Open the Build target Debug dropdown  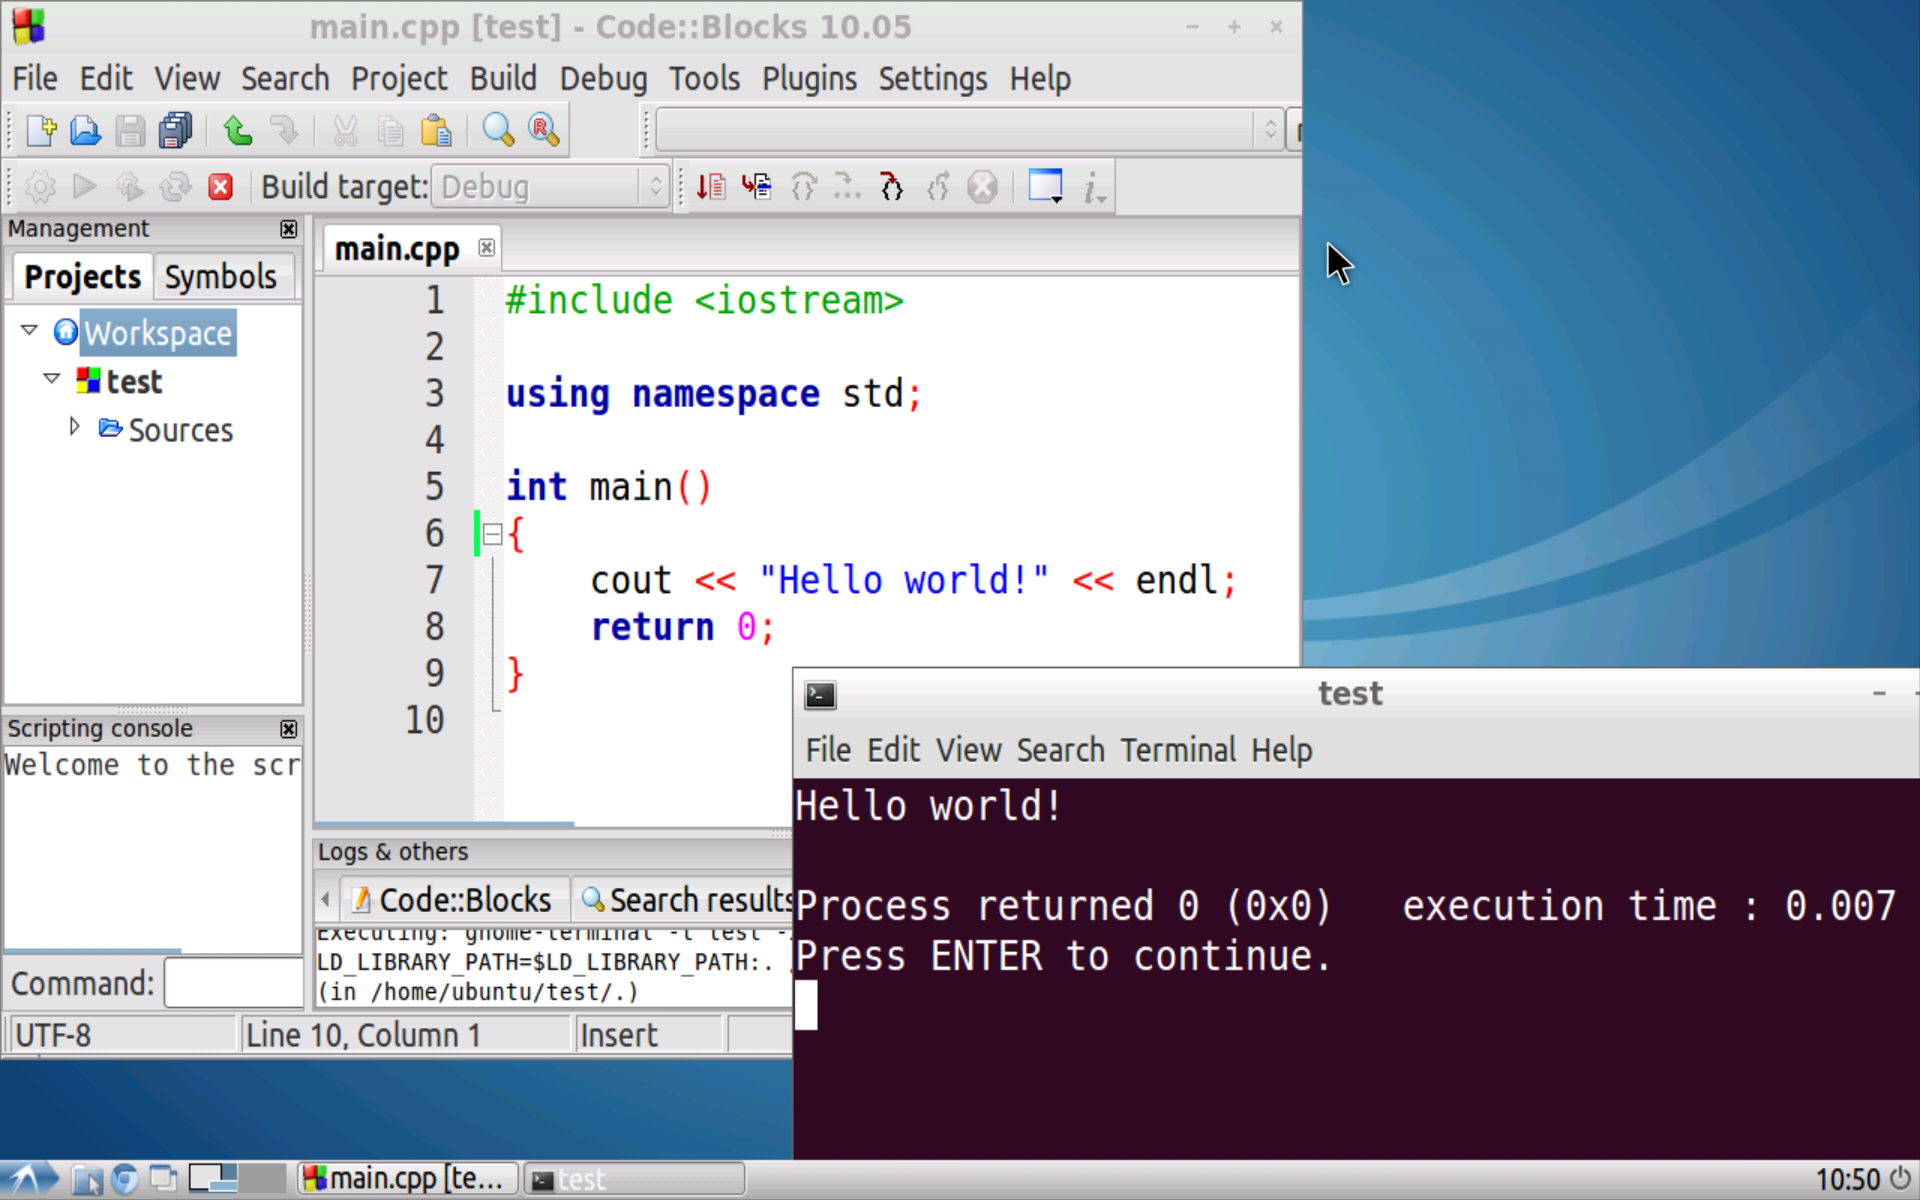(550, 187)
